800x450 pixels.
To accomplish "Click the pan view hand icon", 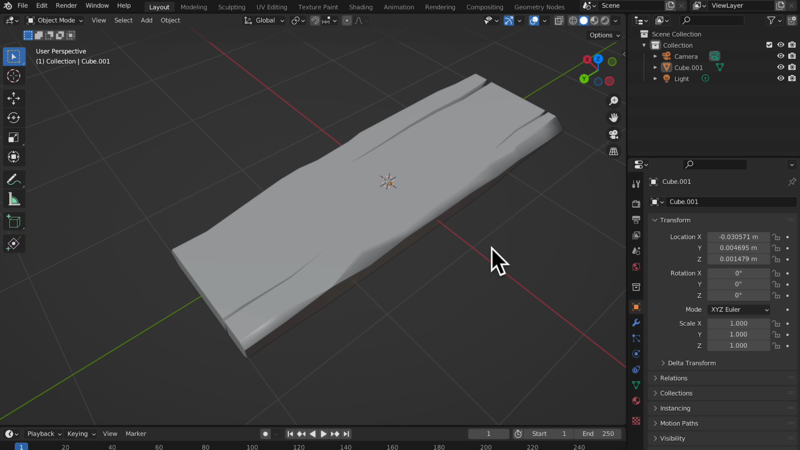I will [613, 118].
